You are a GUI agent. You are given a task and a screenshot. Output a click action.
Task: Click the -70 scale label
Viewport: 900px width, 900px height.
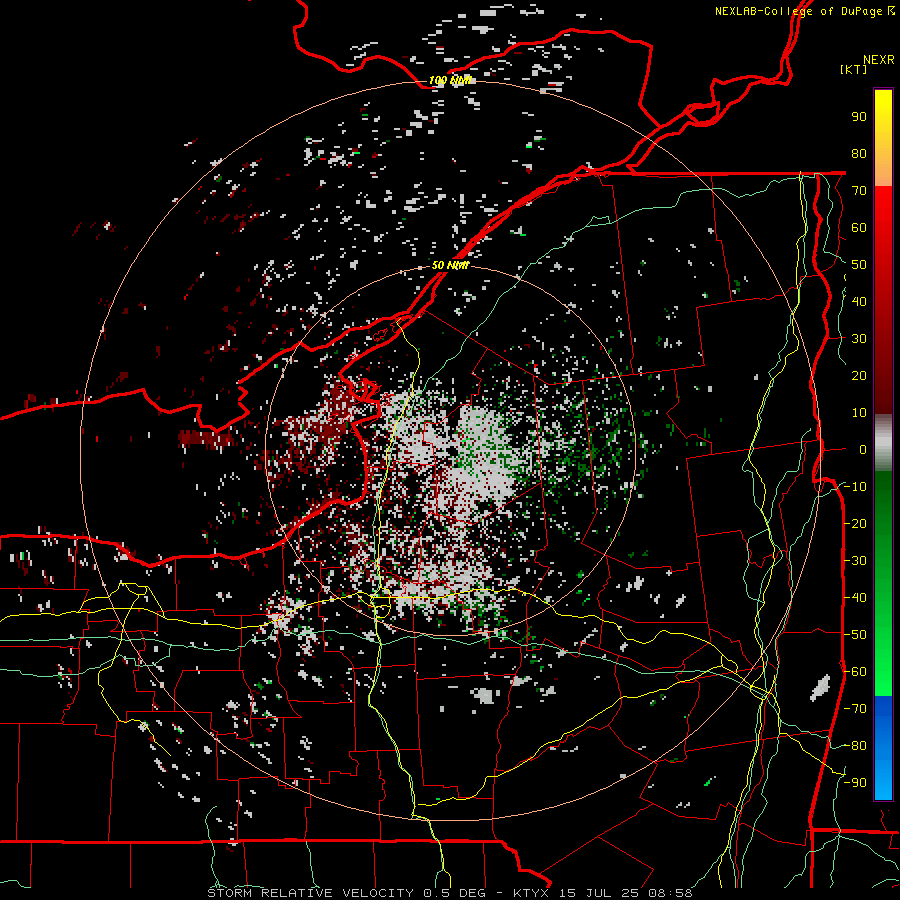pyautogui.click(x=855, y=709)
